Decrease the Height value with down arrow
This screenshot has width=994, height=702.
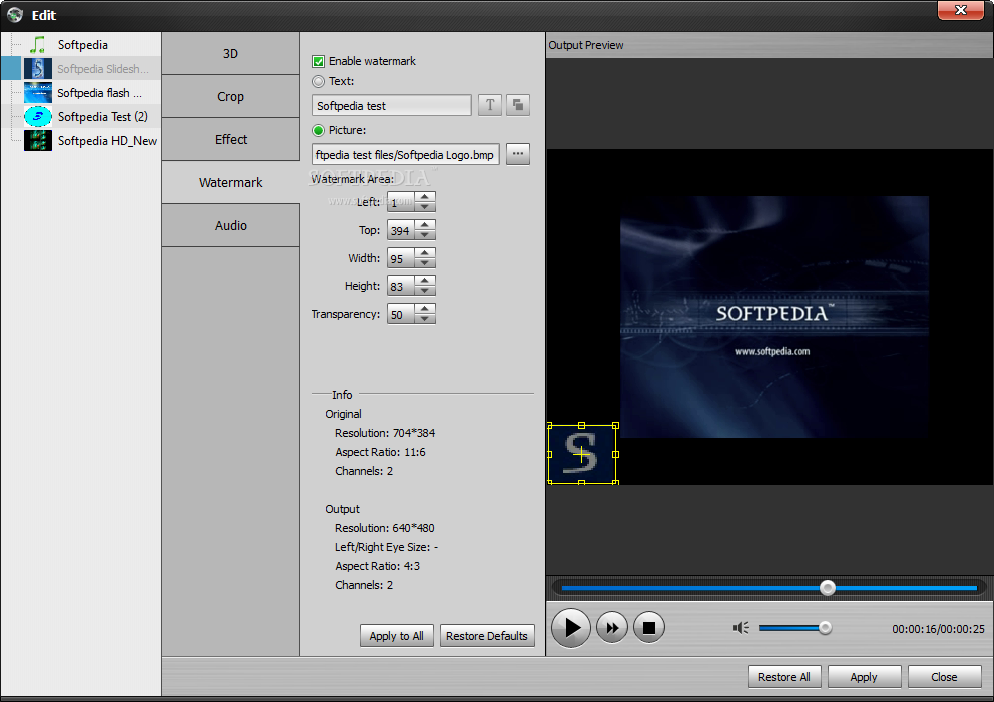425,290
